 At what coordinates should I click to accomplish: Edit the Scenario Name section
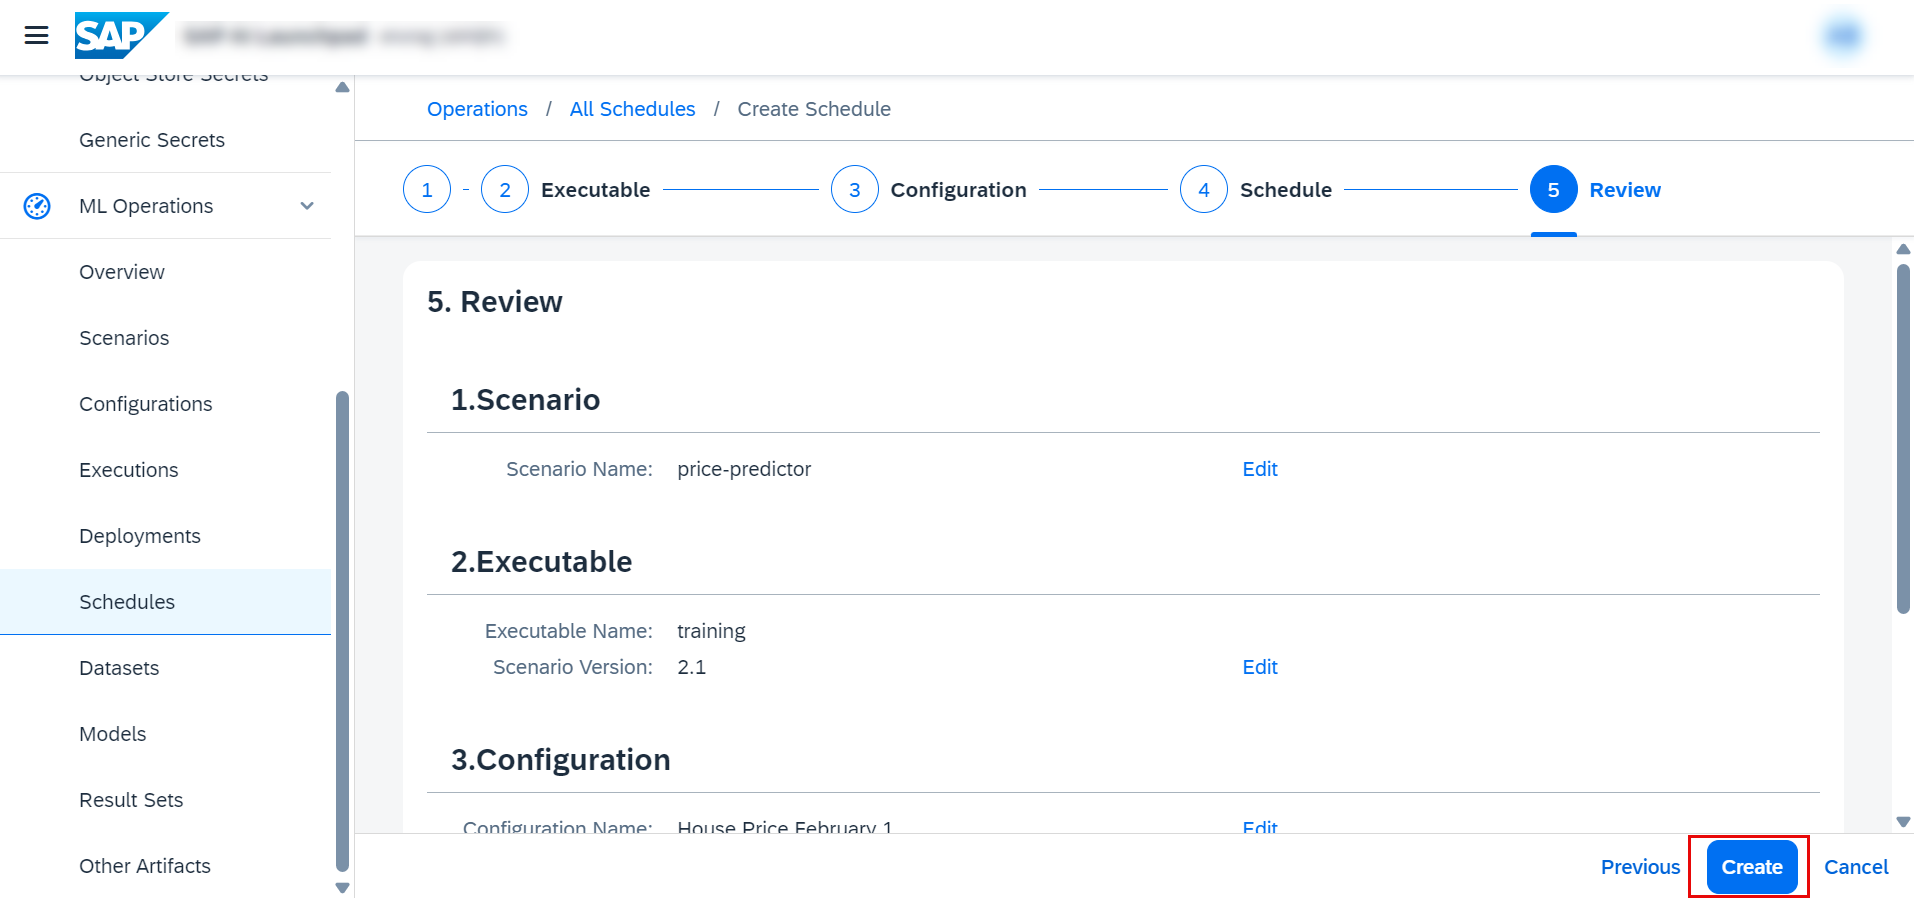pyautogui.click(x=1260, y=469)
